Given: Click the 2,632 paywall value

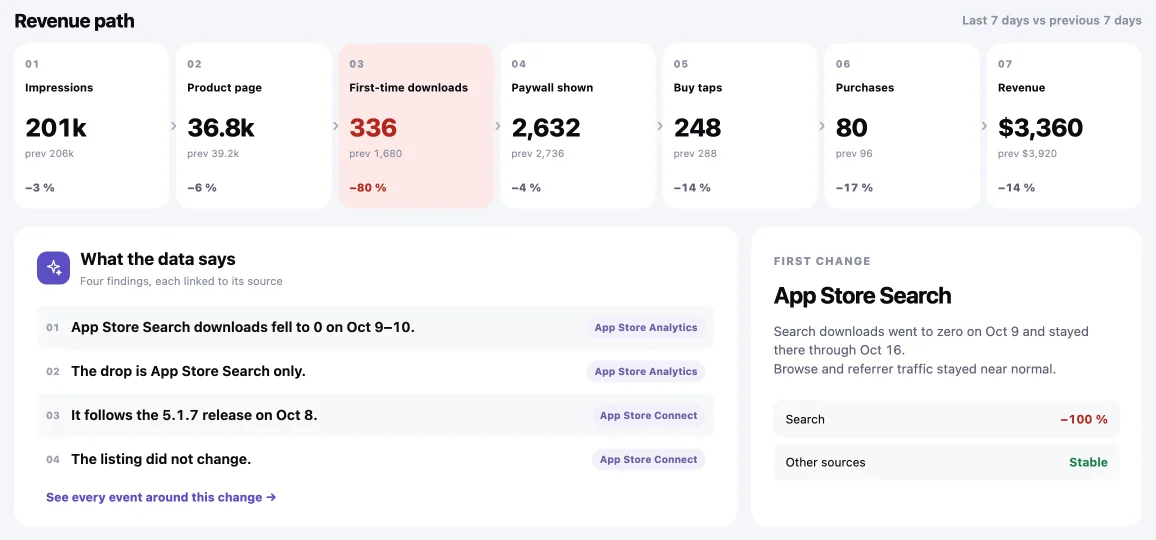Looking at the screenshot, I should pos(546,128).
